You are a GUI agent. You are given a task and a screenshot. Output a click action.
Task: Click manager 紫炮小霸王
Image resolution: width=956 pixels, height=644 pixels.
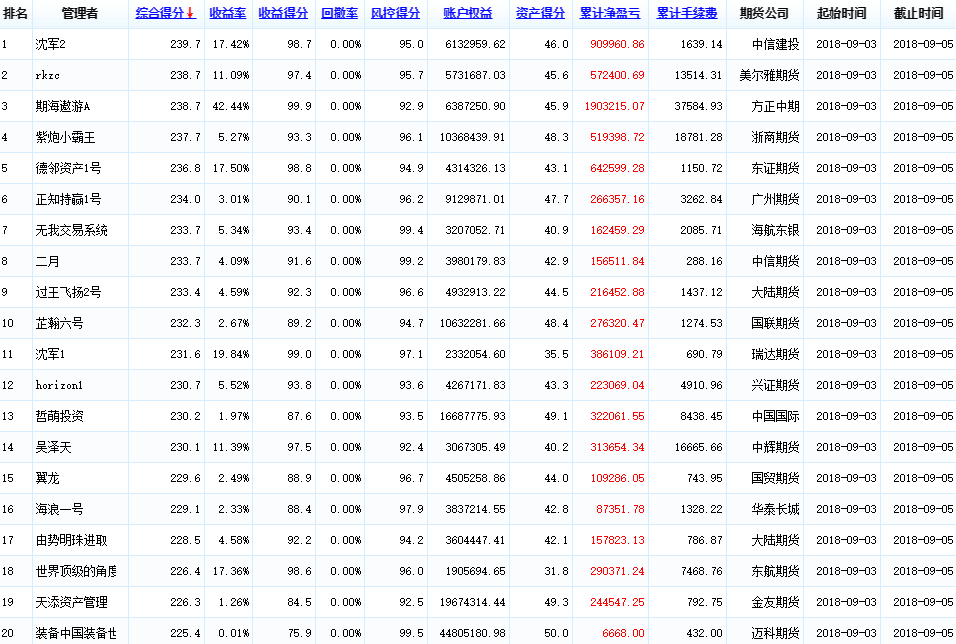coord(65,138)
